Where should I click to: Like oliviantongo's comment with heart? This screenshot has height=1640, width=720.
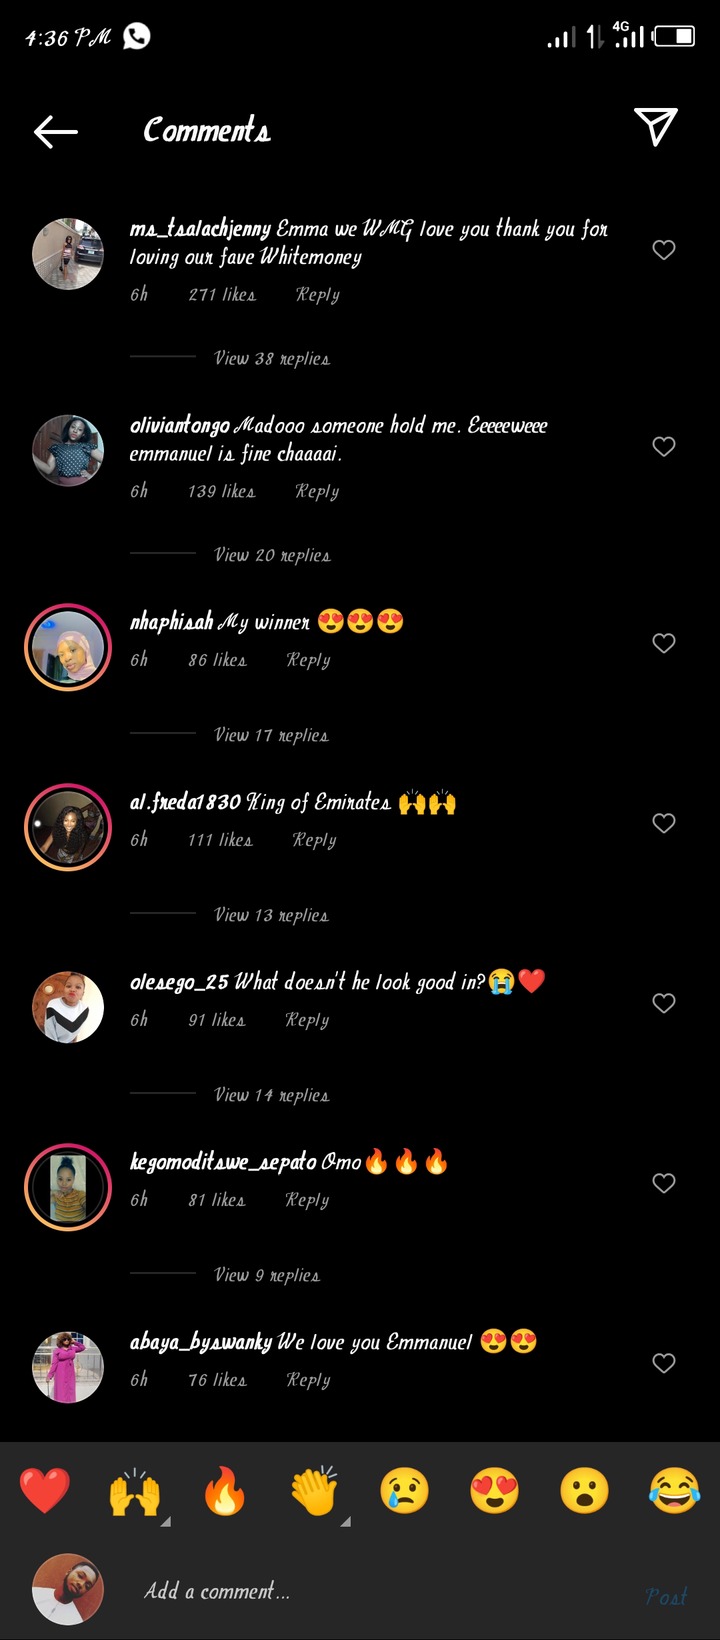tap(664, 447)
